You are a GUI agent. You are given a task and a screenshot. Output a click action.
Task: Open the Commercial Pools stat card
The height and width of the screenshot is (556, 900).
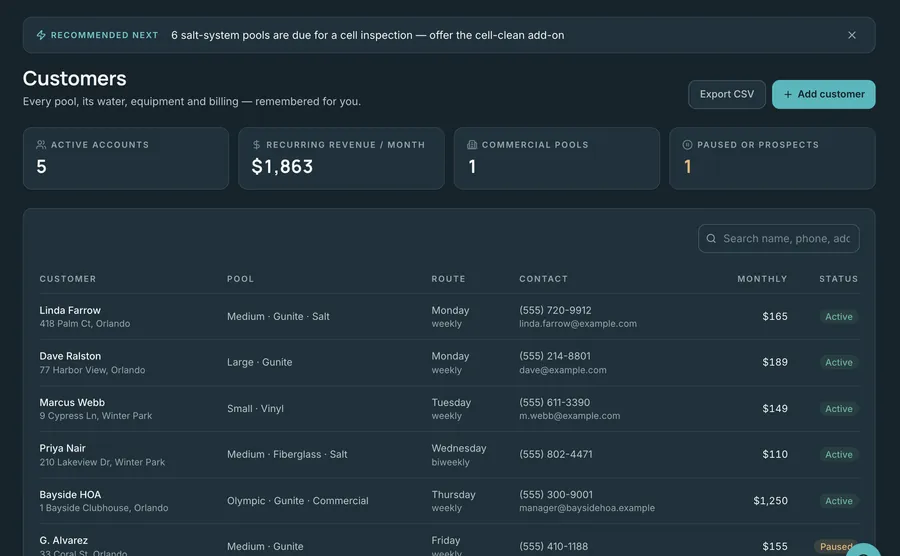[557, 158]
